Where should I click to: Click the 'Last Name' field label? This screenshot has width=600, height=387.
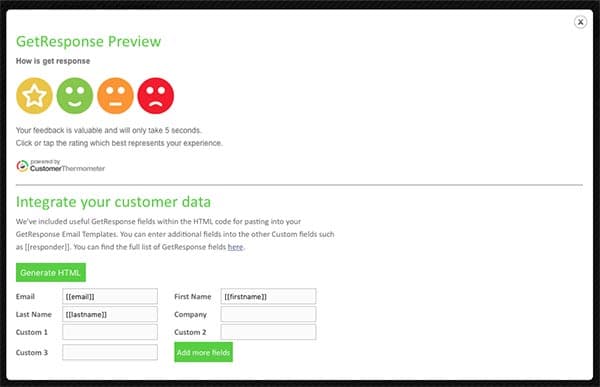(x=34, y=315)
